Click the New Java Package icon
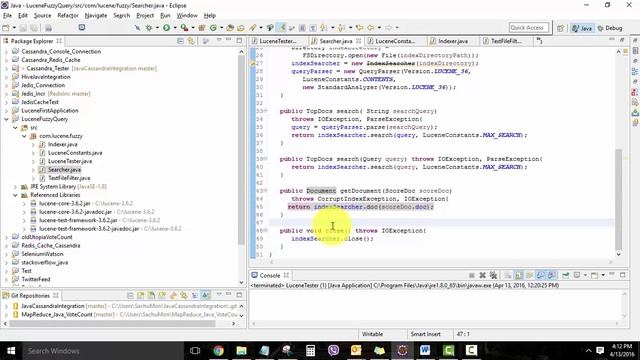This screenshot has width=640, height=360. coord(202,28)
